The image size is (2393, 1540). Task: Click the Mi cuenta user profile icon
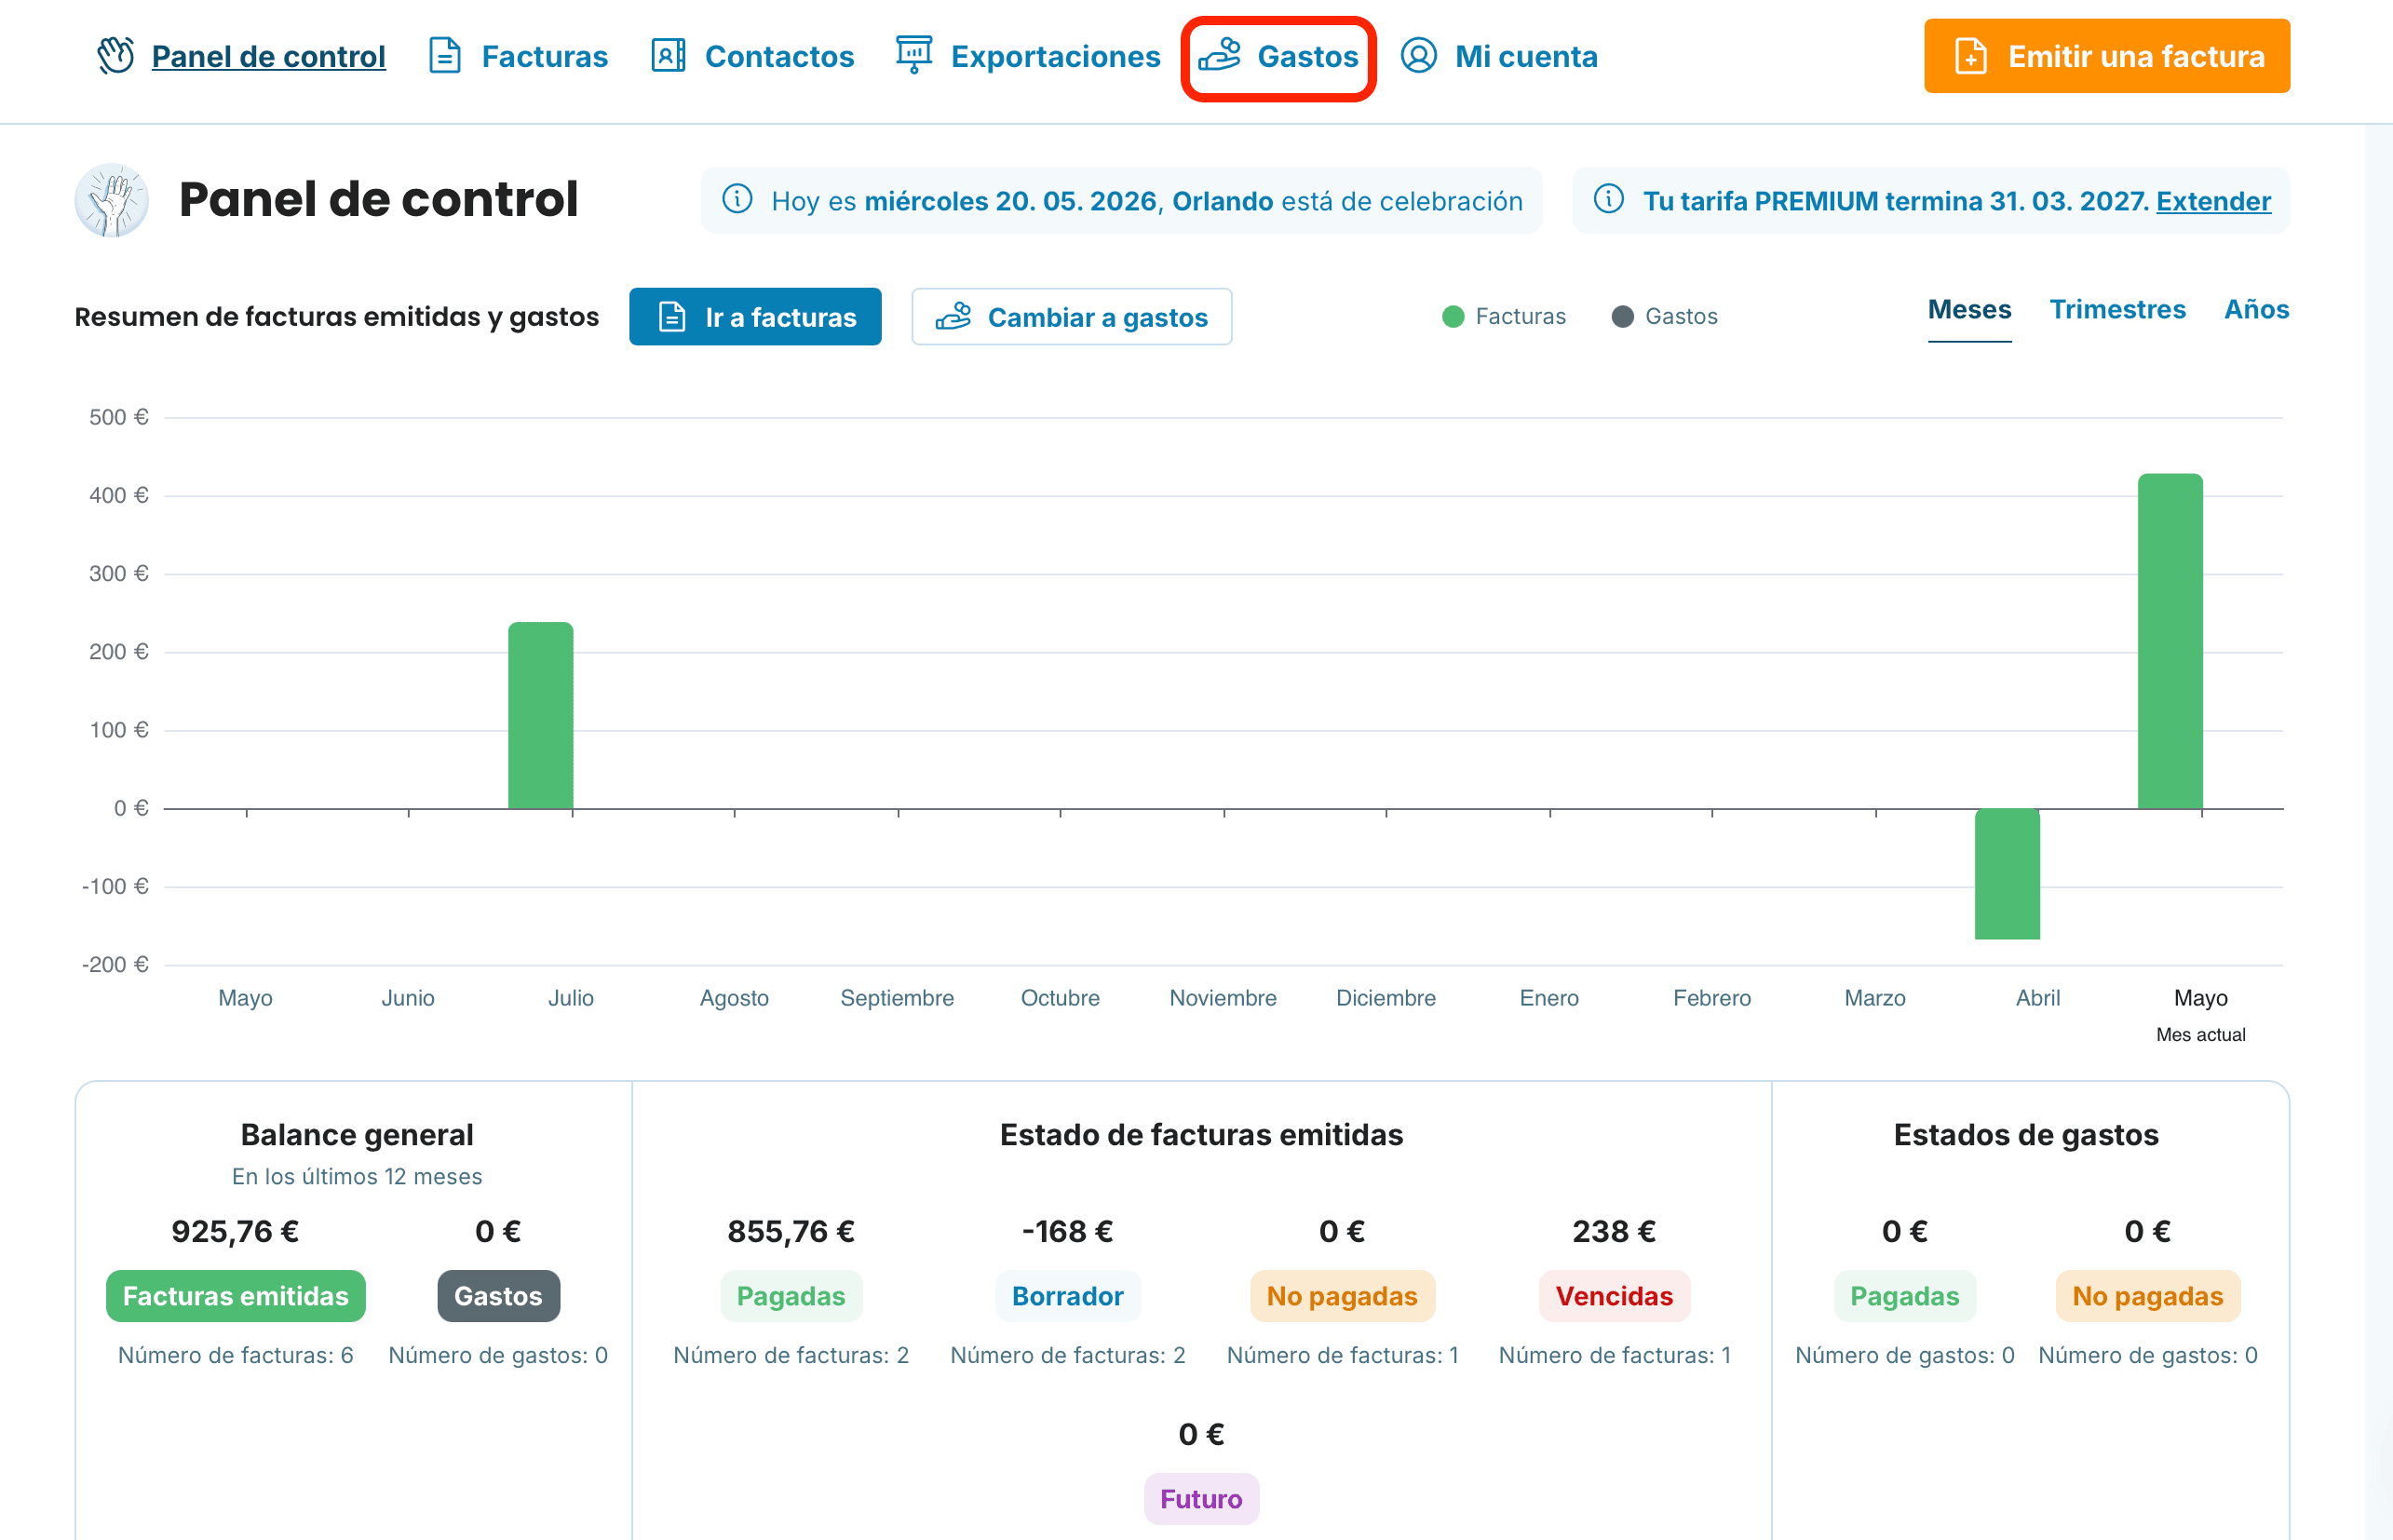[1418, 56]
